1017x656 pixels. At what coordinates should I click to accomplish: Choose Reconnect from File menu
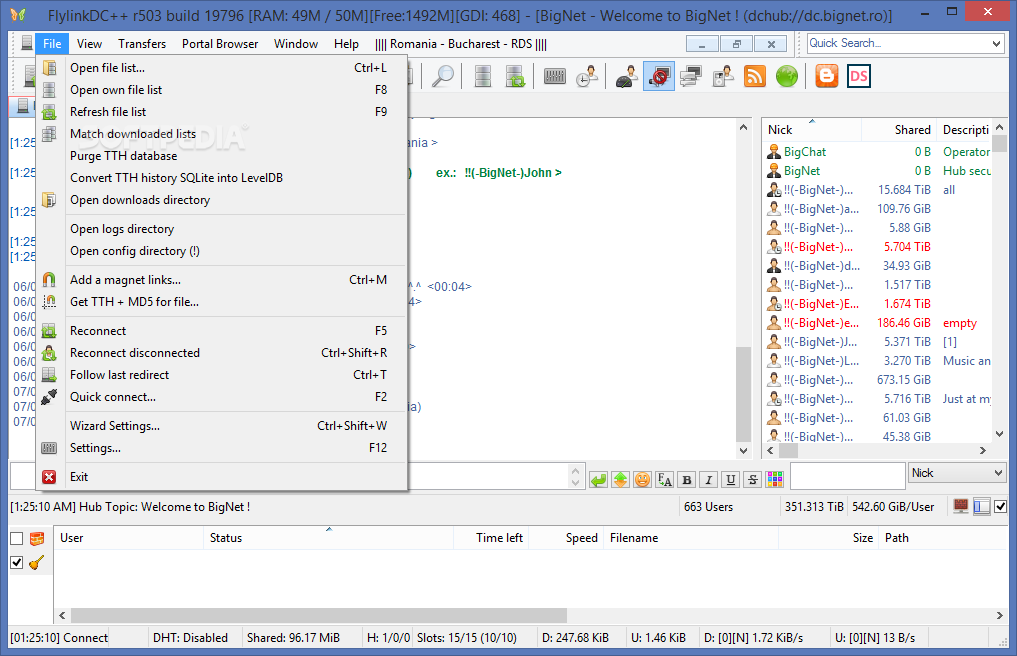click(x=222, y=331)
